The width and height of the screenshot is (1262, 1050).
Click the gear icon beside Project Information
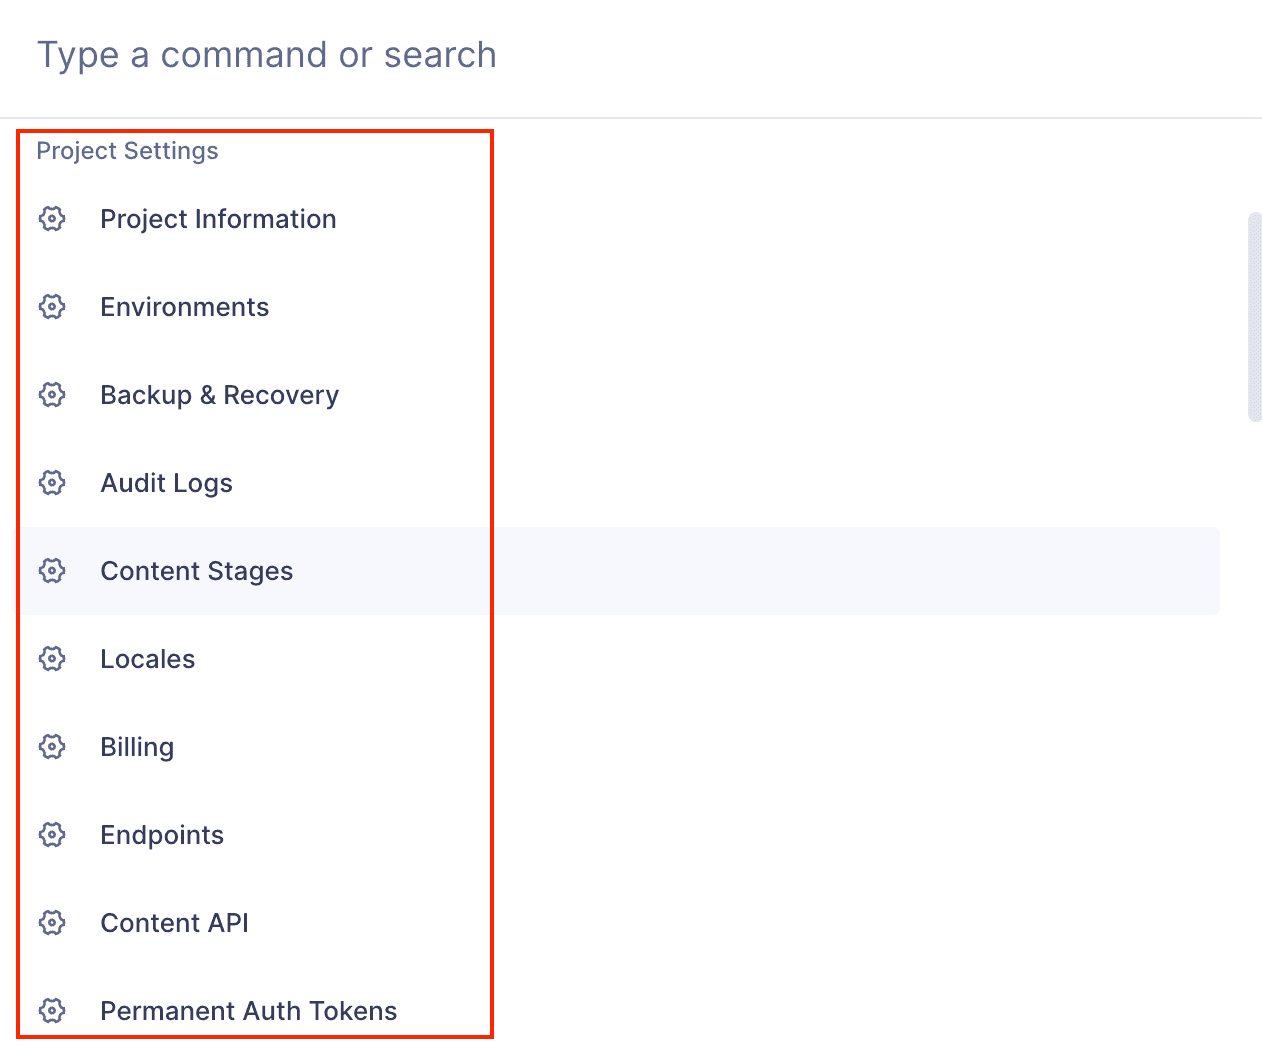52,219
